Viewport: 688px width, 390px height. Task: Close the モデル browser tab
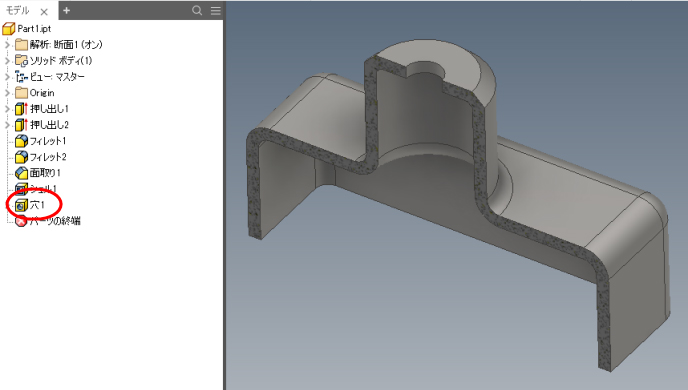(x=44, y=12)
